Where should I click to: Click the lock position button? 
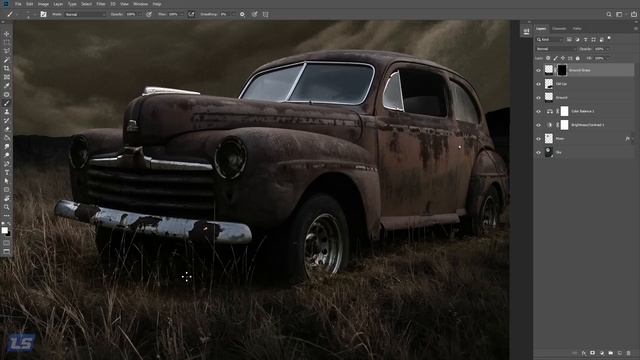[563, 58]
